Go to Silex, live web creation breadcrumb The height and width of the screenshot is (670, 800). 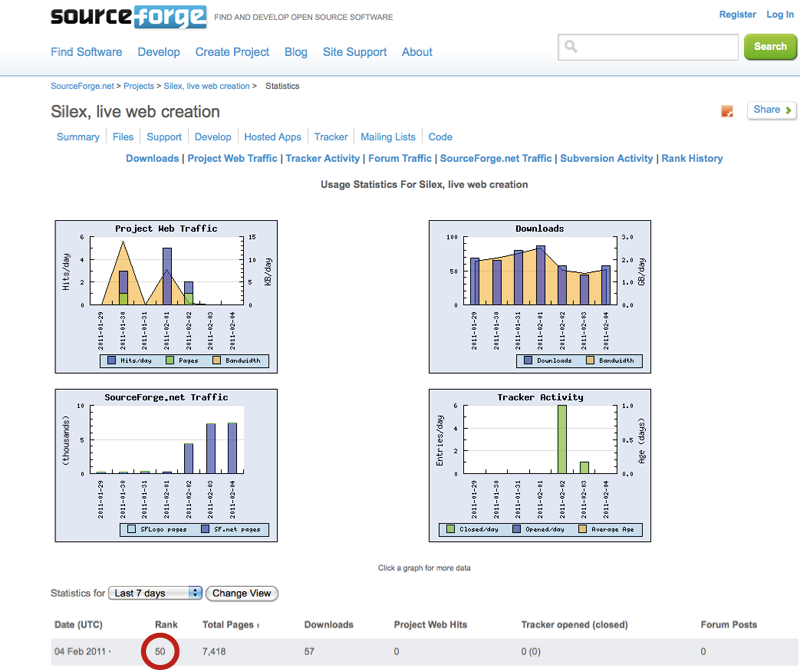[x=207, y=86]
